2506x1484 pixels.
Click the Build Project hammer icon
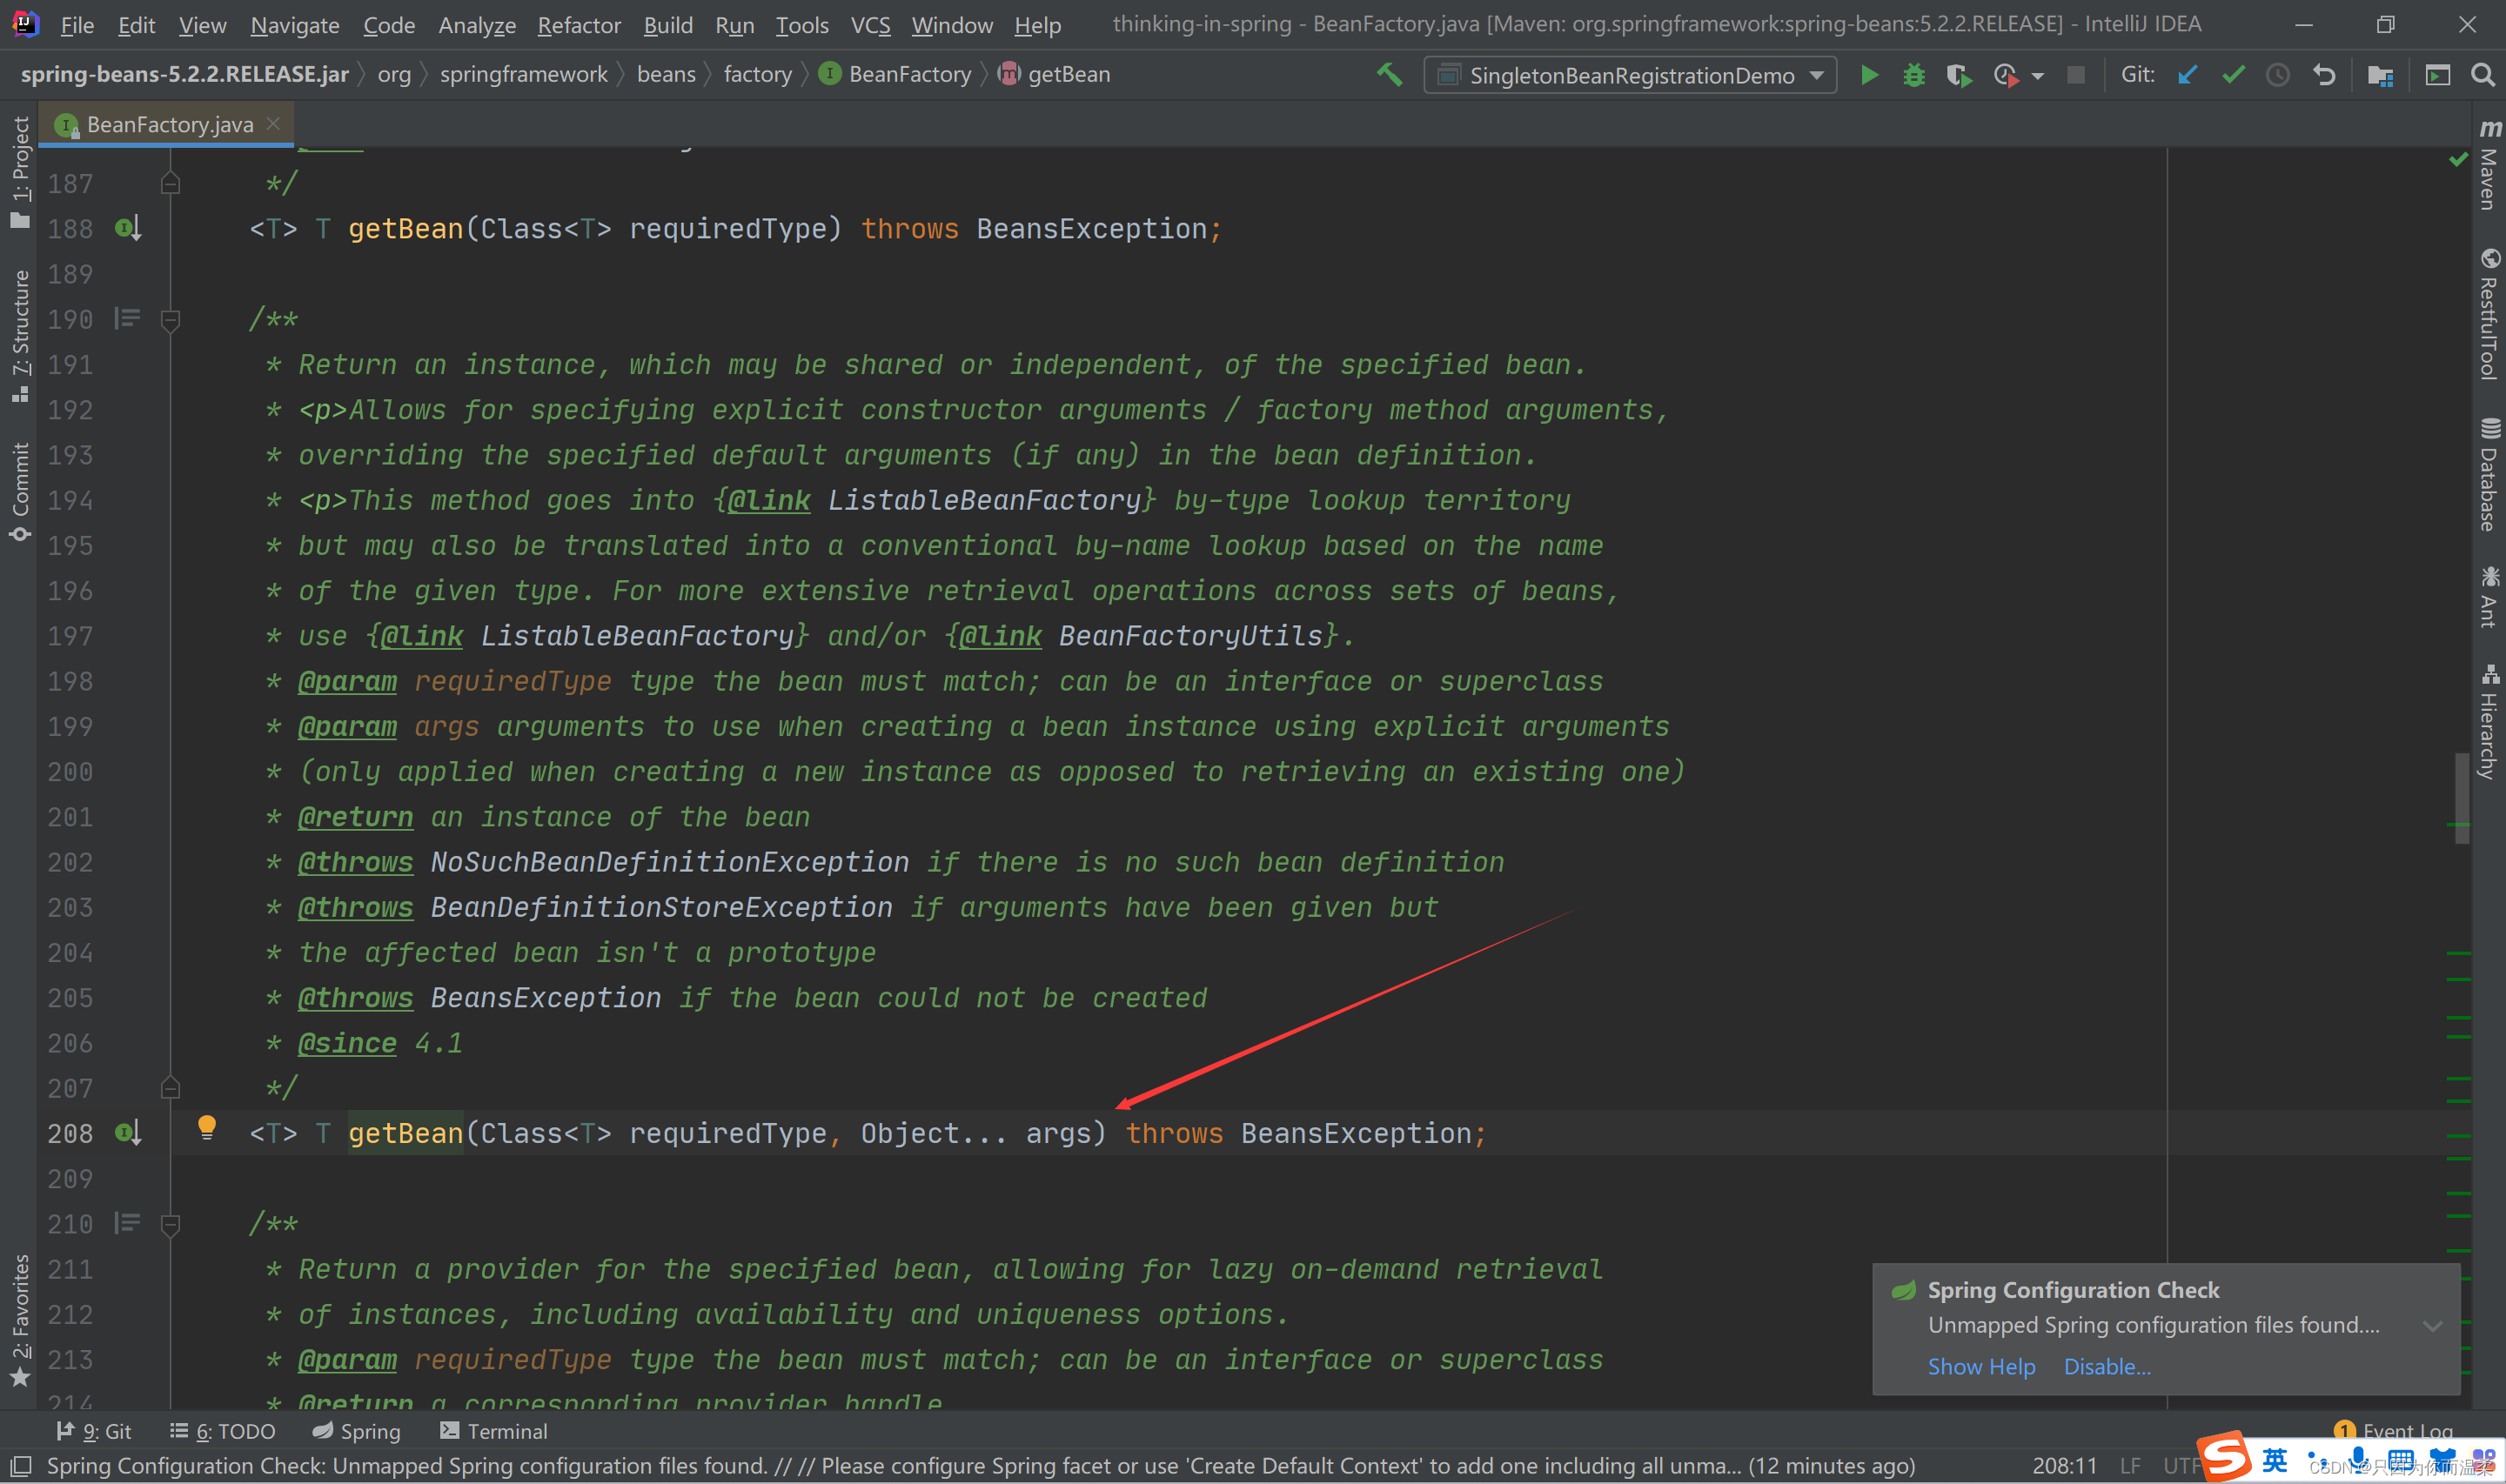[x=1390, y=75]
